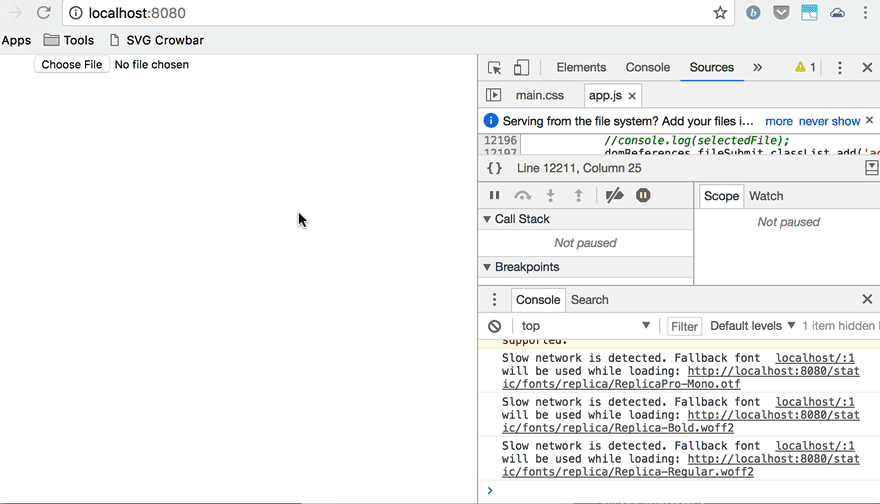
Task: Clear the console
Action: [x=494, y=326]
